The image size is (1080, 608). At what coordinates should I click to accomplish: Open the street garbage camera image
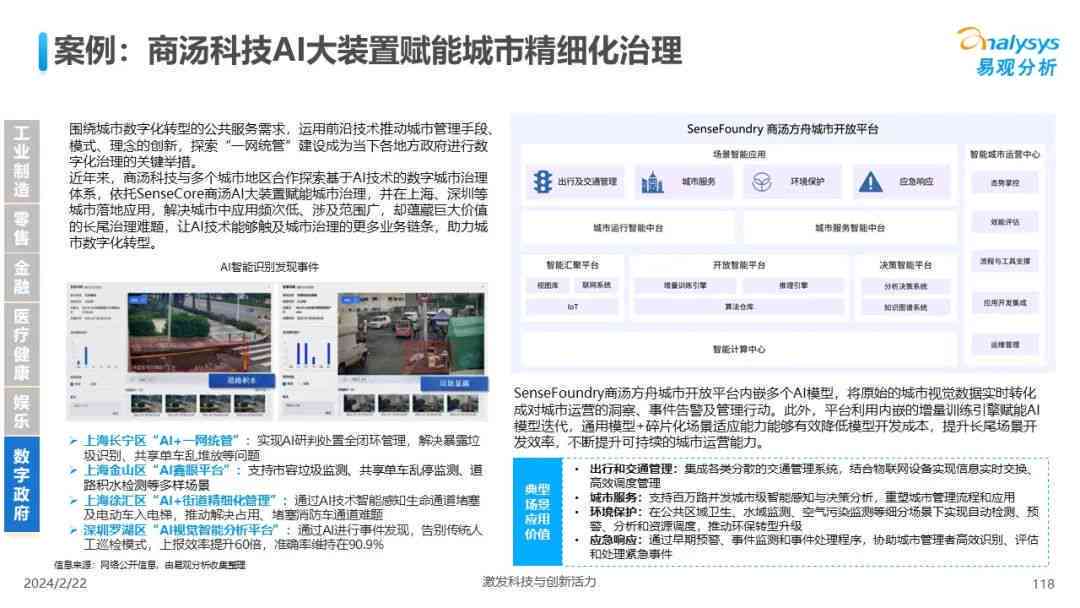[x=411, y=334]
